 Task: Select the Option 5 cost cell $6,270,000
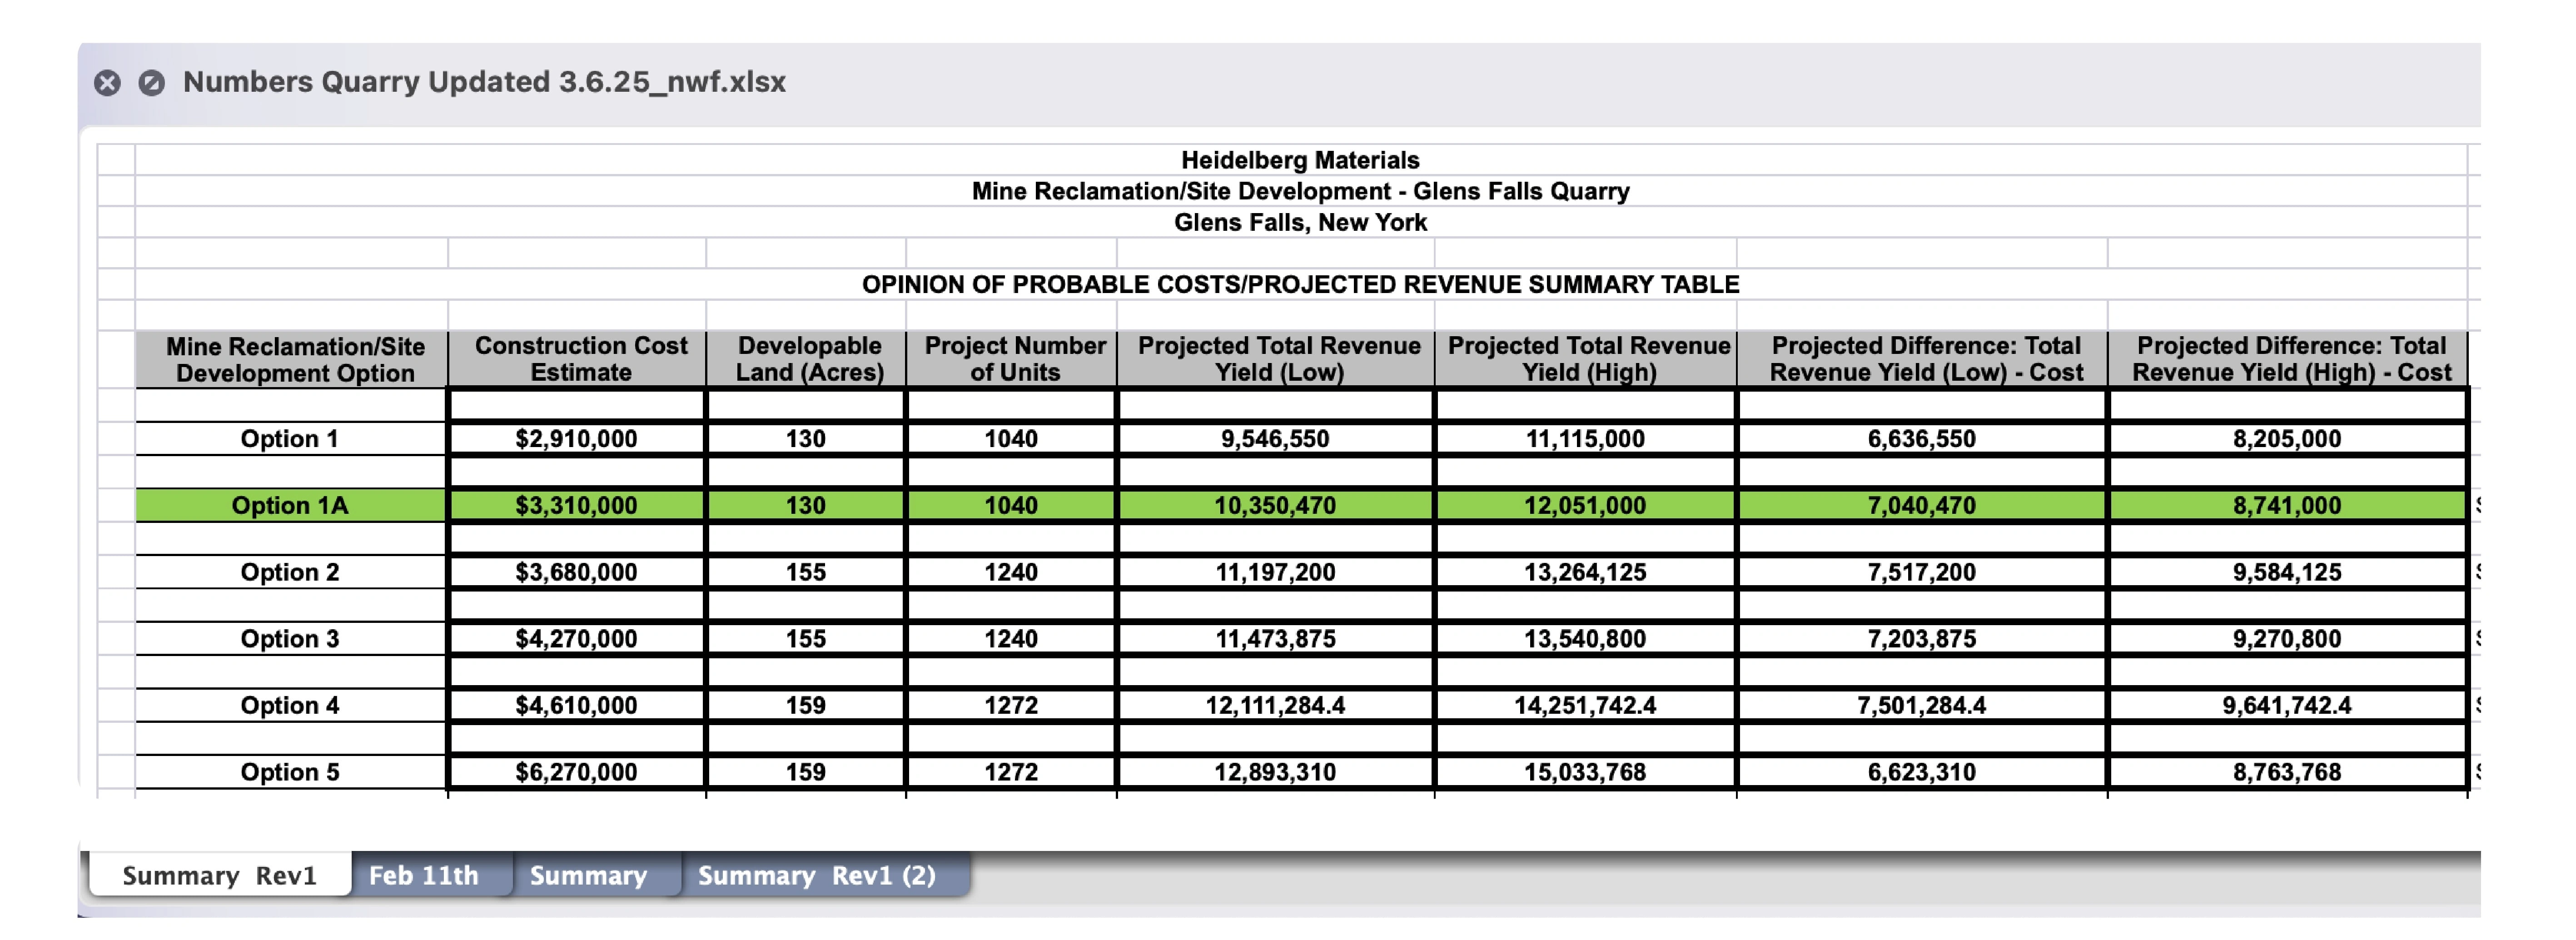(x=576, y=772)
